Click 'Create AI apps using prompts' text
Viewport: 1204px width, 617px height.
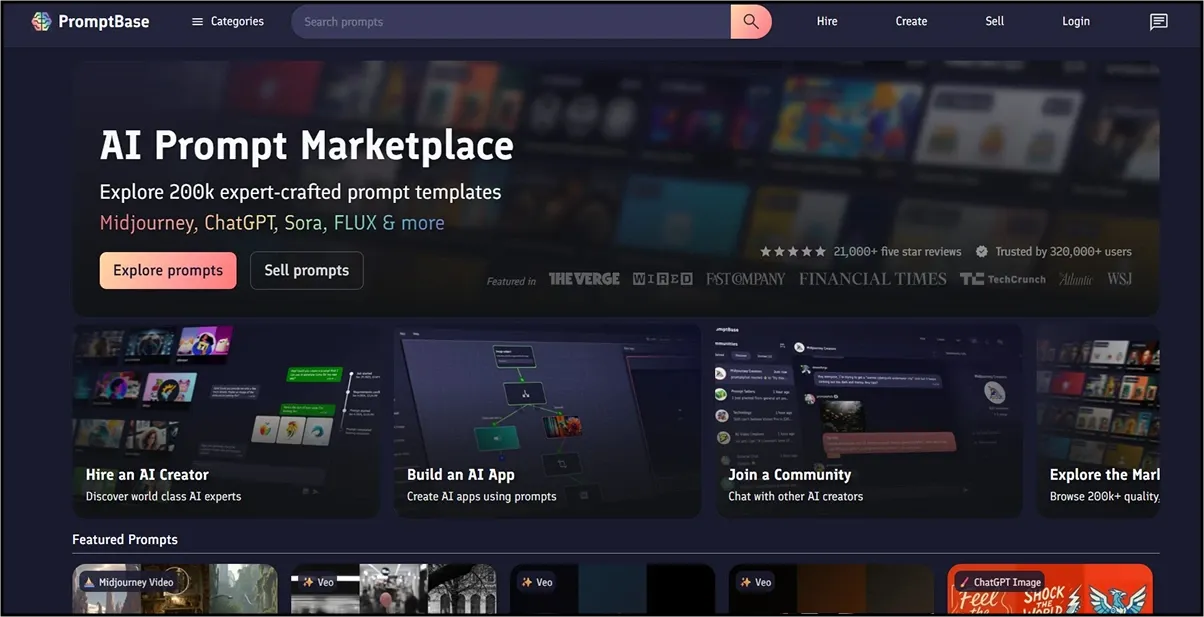(482, 496)
